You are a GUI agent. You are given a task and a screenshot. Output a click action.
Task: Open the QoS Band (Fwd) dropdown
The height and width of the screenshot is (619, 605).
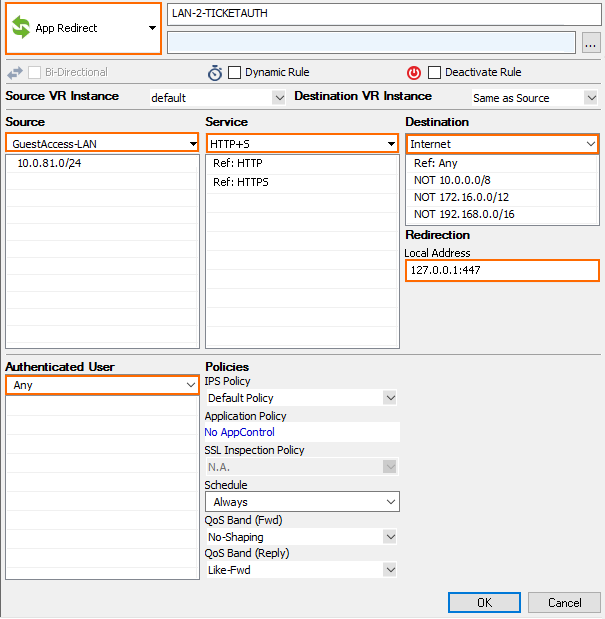(x=302, y=536)
